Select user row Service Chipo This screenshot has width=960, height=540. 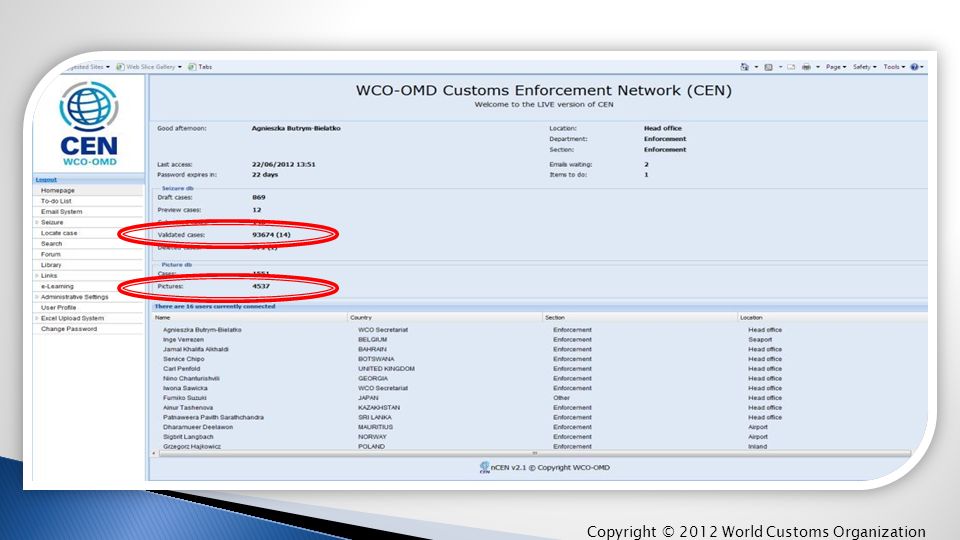(x=183, y=359)
